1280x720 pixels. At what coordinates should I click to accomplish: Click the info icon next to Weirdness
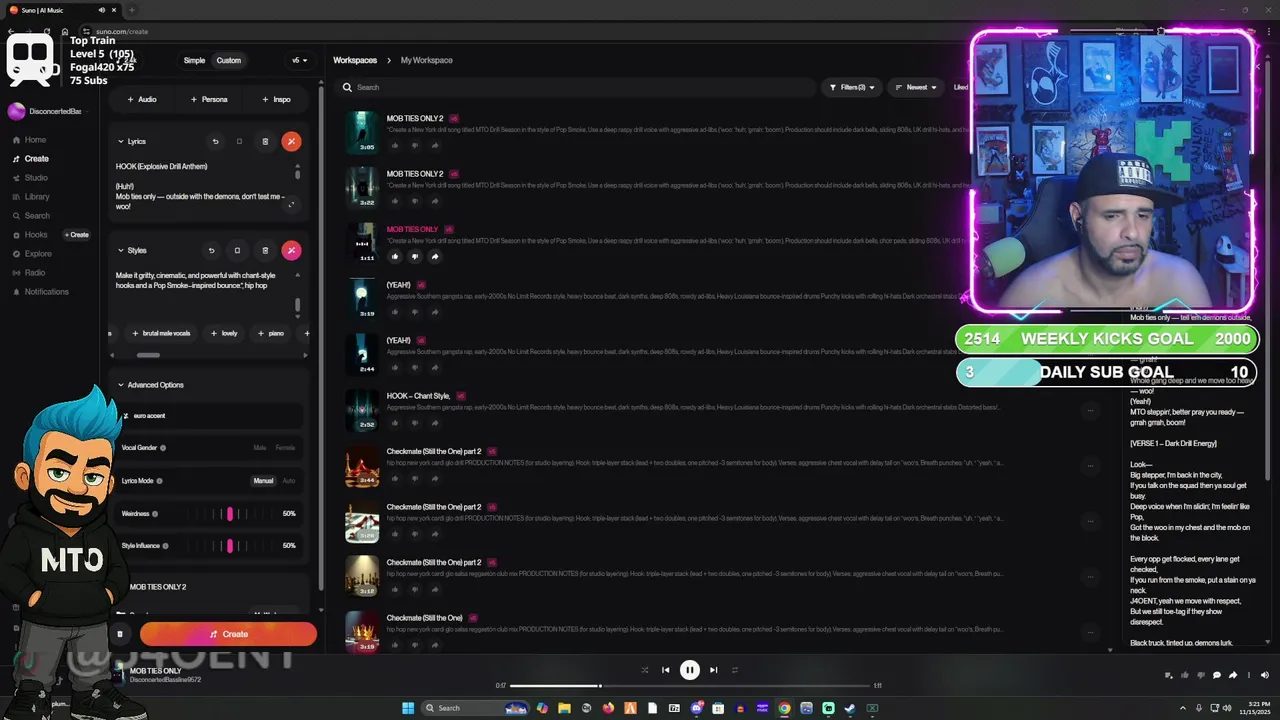pyautogui.click(x=155, y=514)
